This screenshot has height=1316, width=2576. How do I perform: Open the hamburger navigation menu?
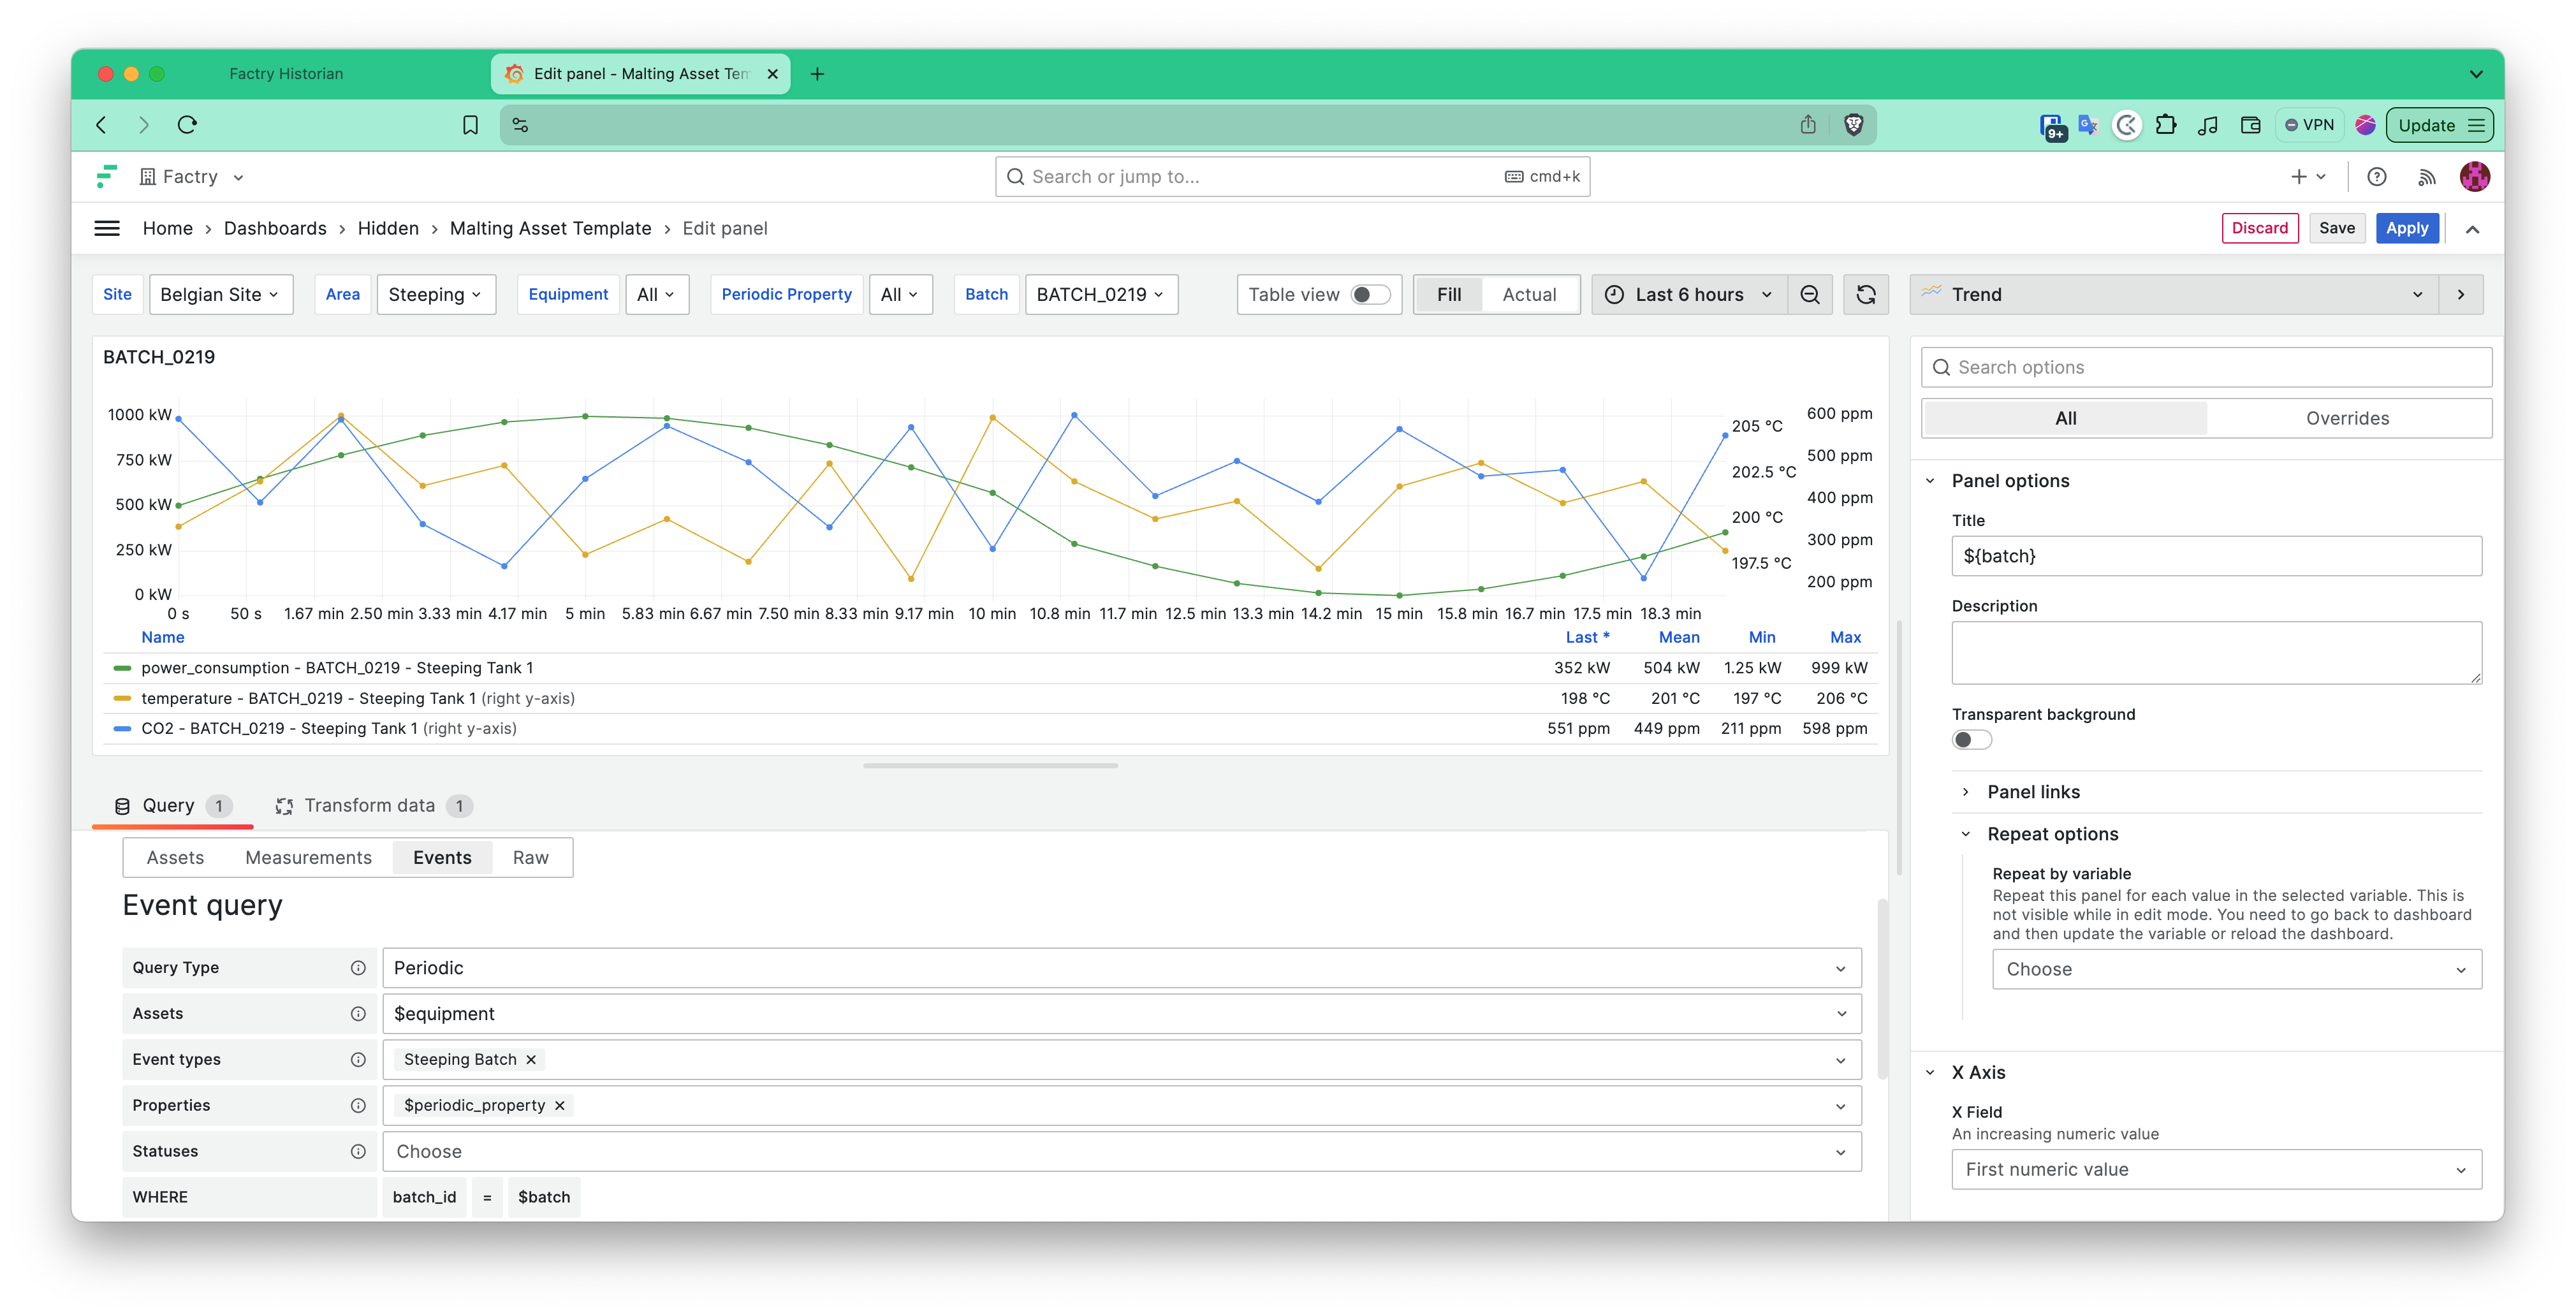click(x=107, y=228)
